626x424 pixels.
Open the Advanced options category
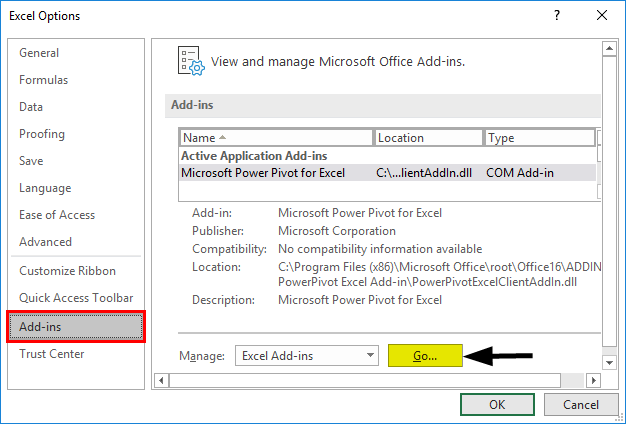(x=76, y=242)
